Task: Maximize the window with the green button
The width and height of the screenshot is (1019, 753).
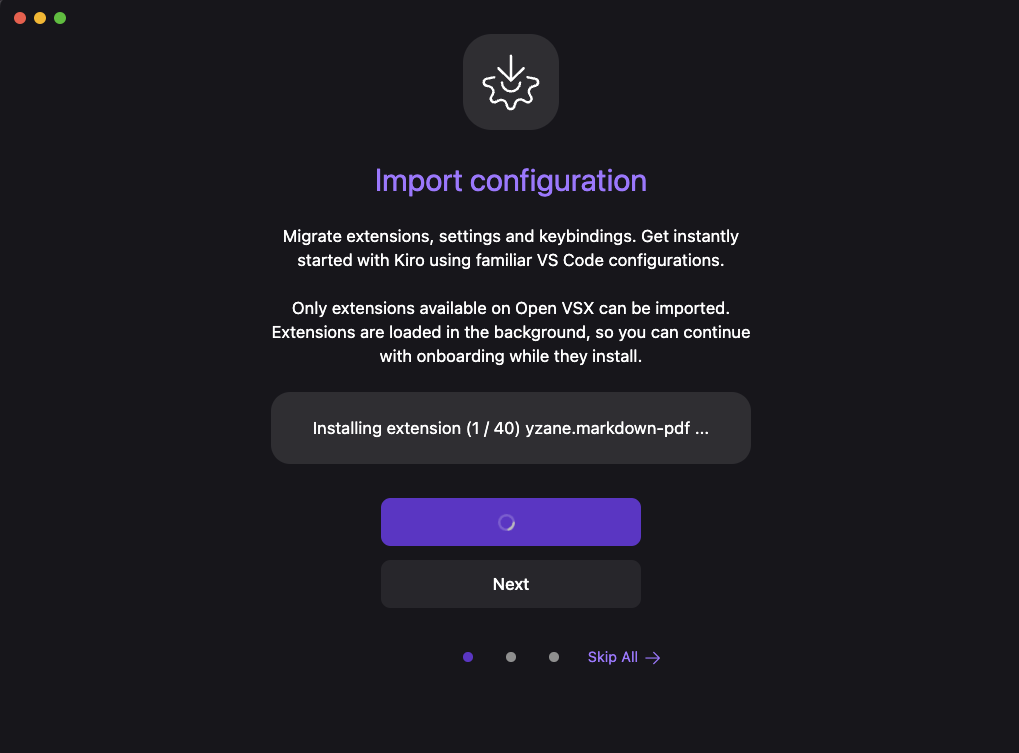Action: [60, 18]
